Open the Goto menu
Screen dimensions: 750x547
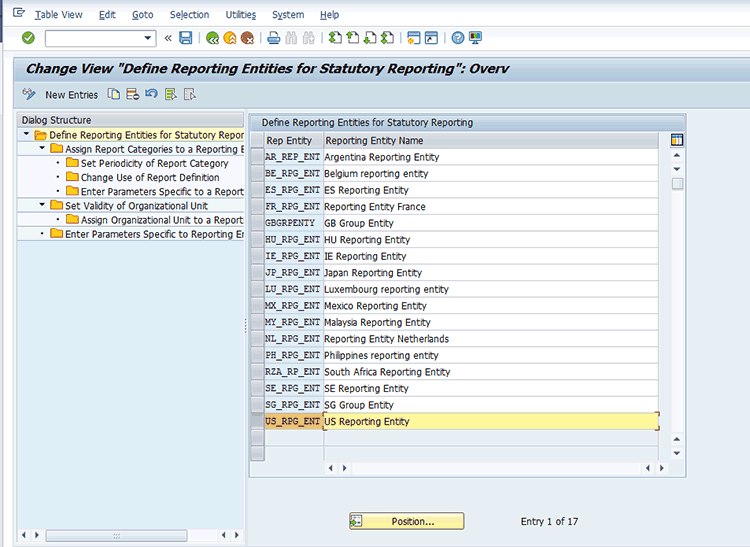[142, 15]
